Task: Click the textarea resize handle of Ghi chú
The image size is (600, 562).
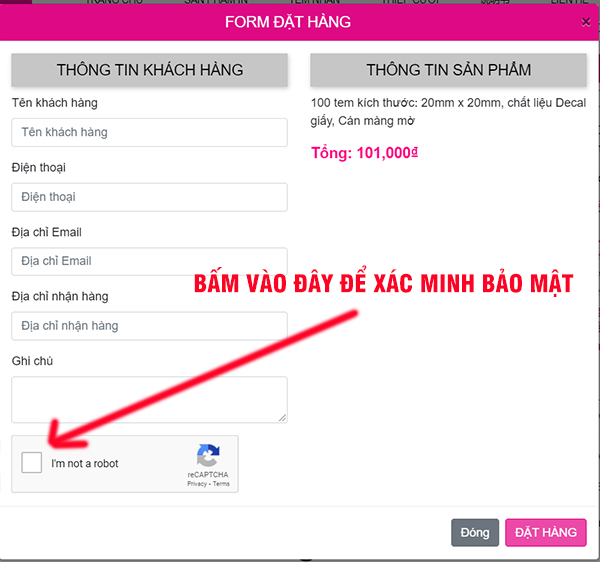Action: [282, 418]
